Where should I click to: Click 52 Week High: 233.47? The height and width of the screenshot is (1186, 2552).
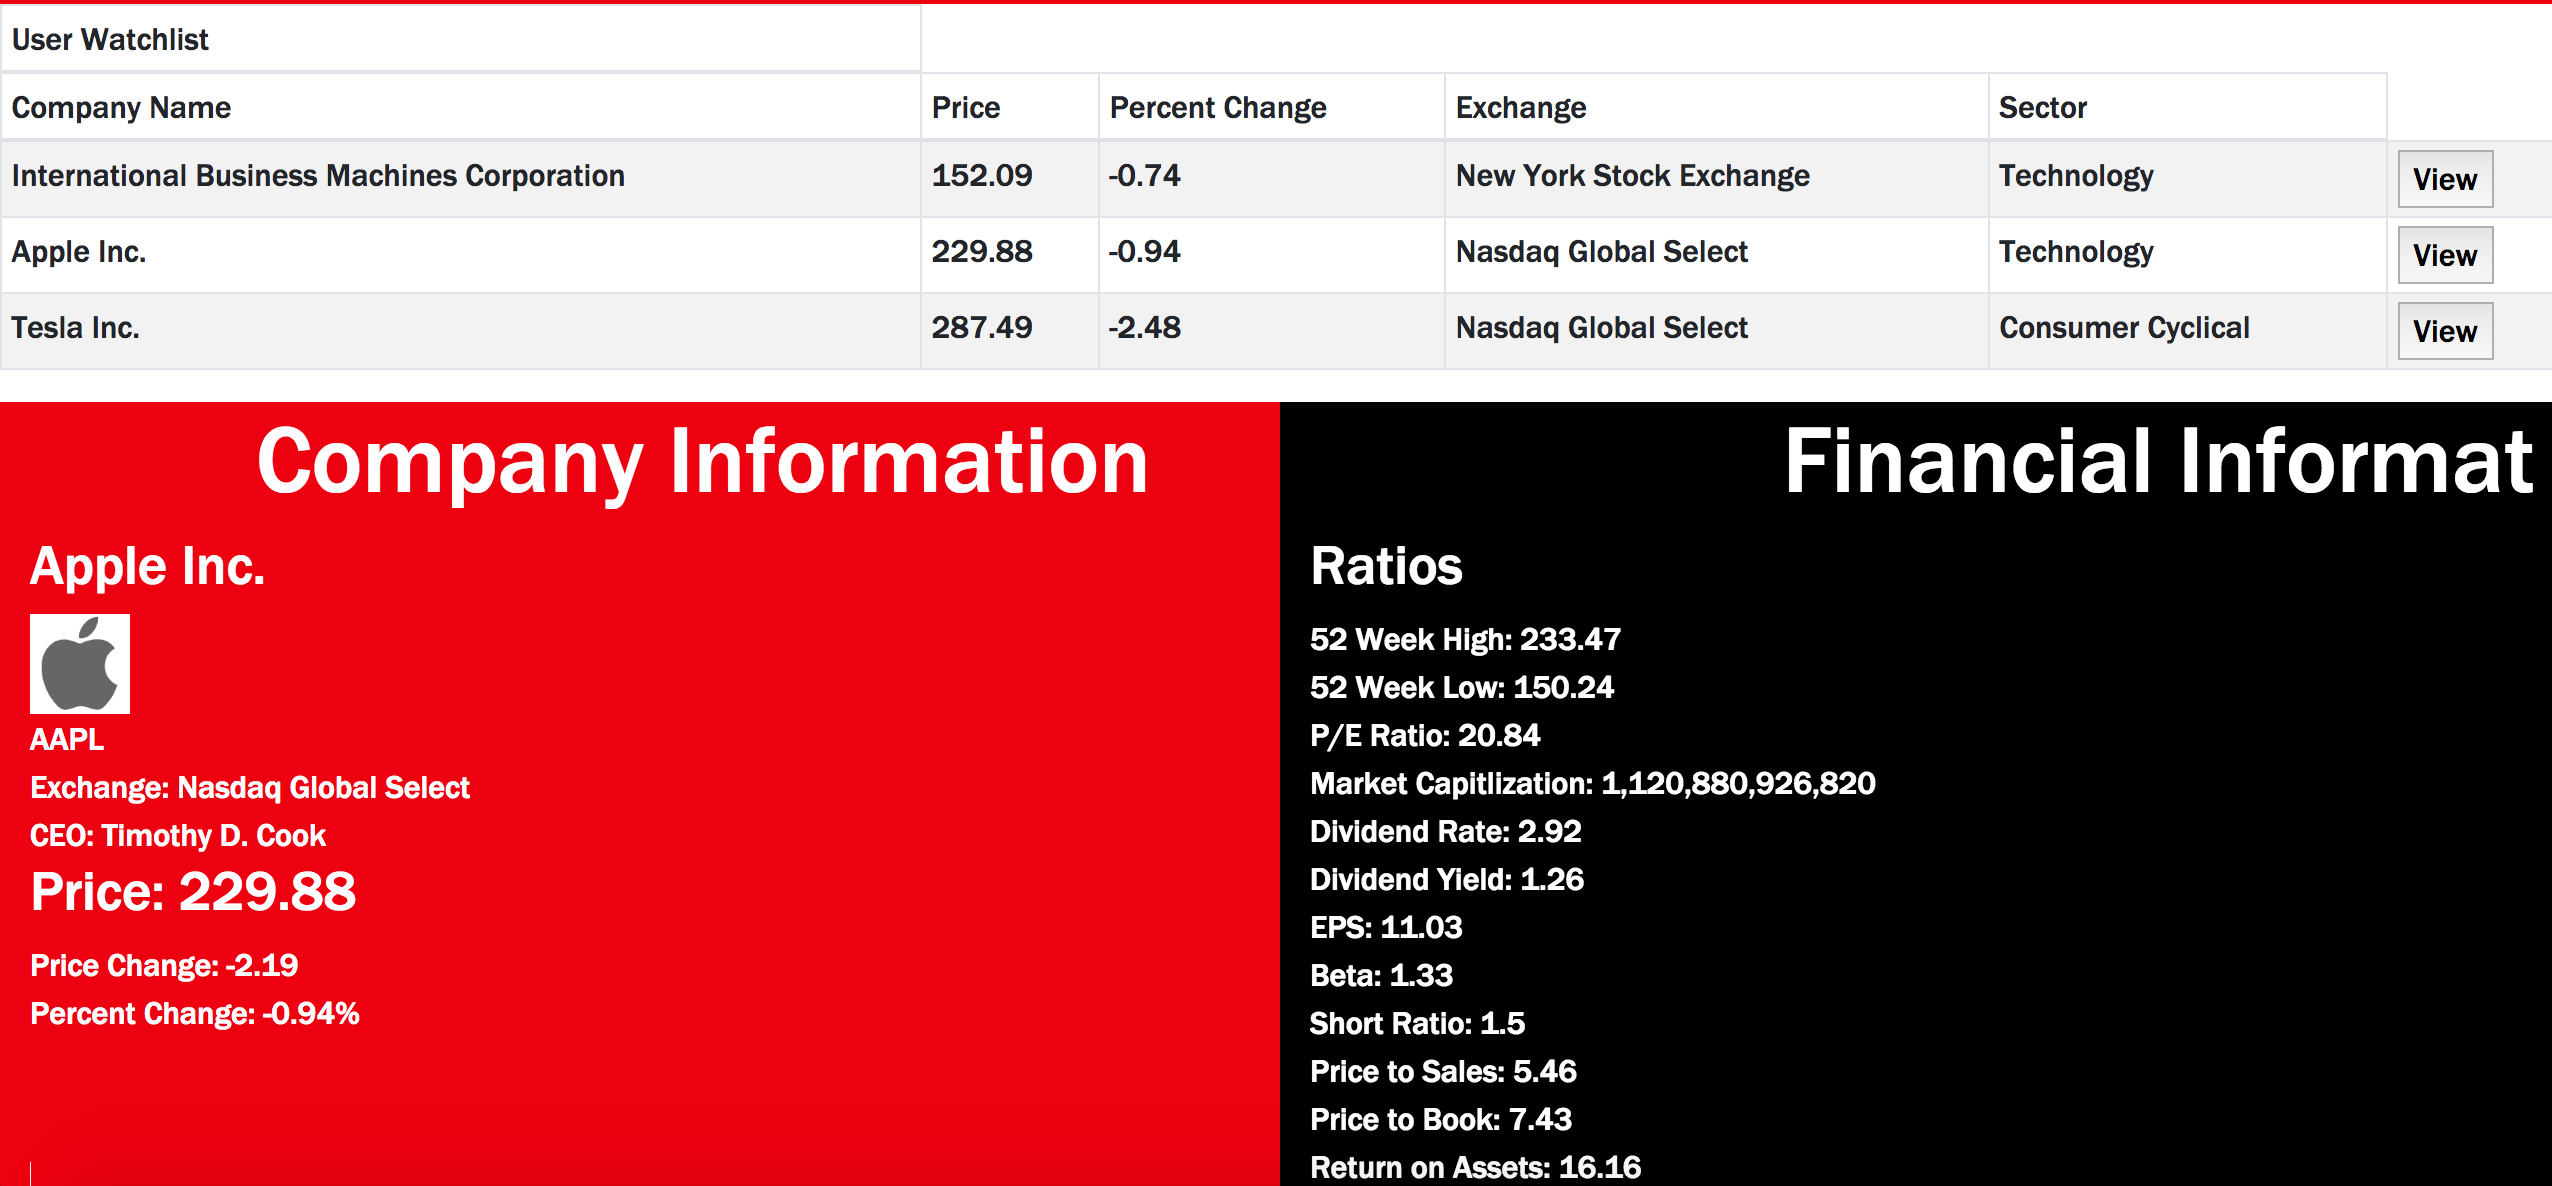1466,639
